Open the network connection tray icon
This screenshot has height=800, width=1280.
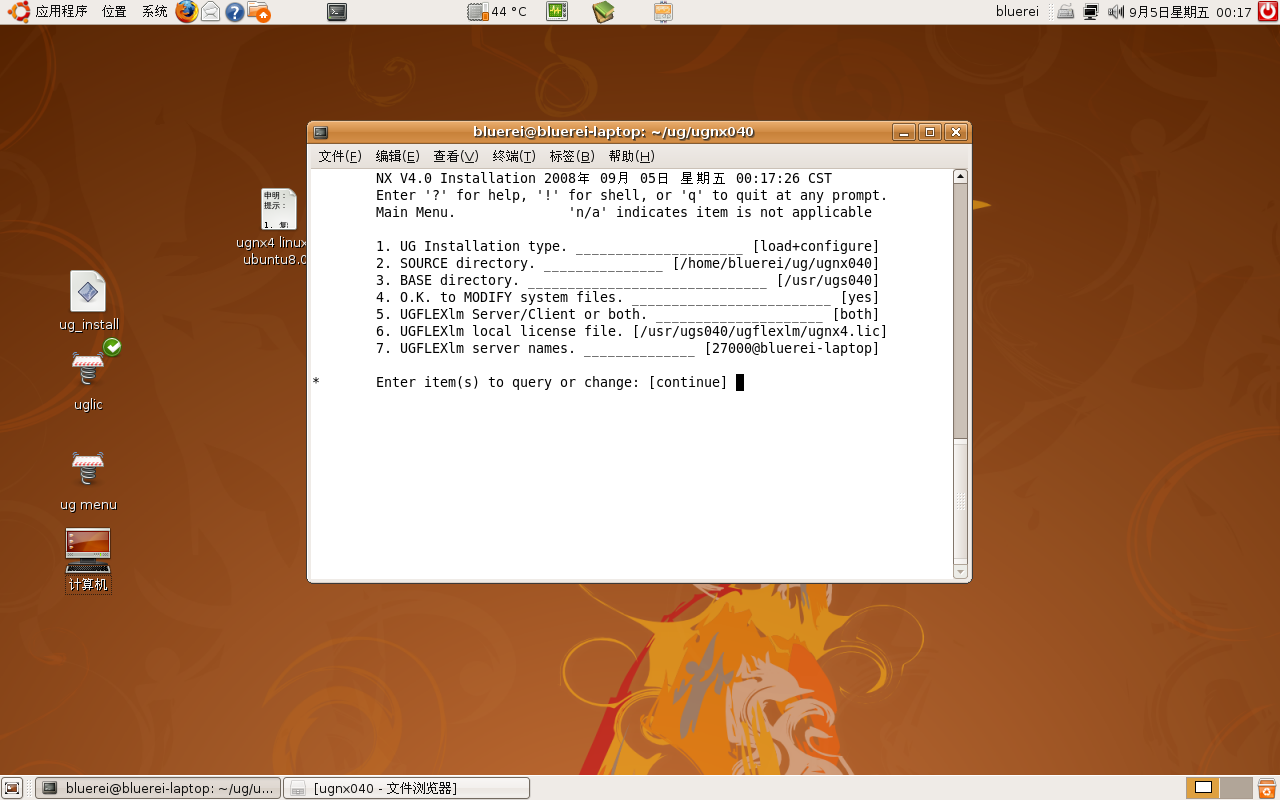(x=1091, y=12)
